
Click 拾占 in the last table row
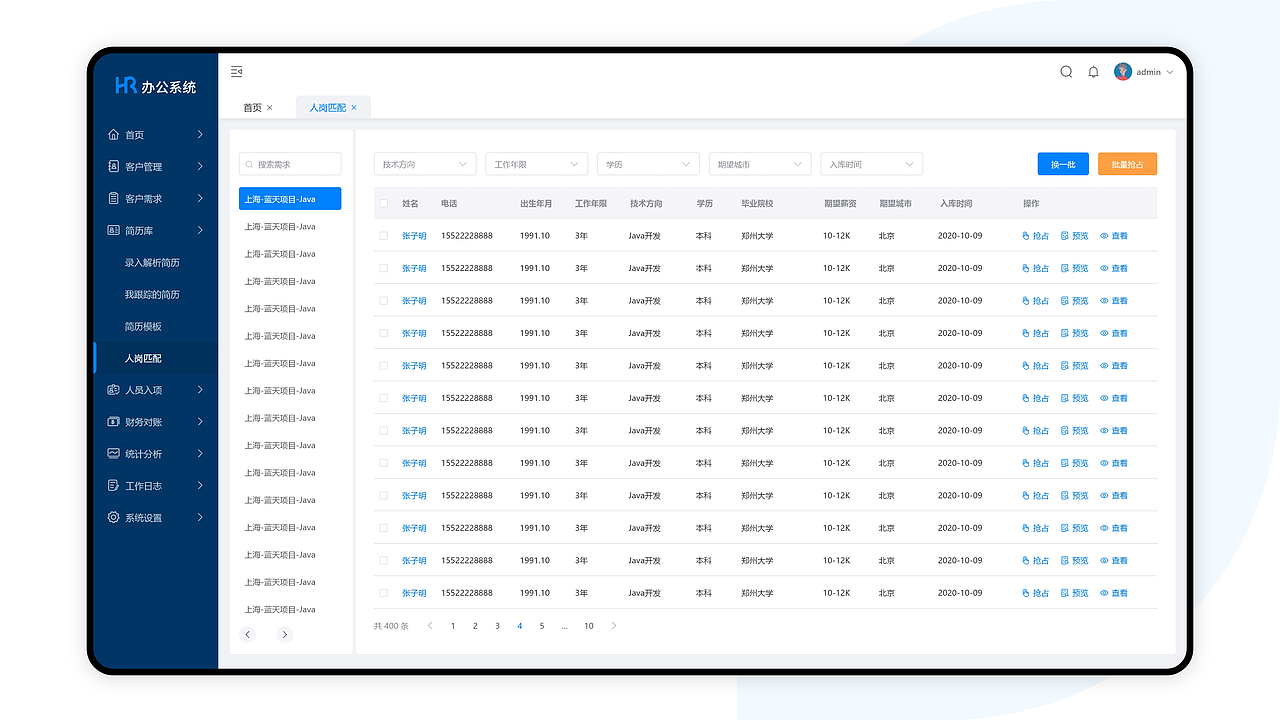coord(1036,593)
